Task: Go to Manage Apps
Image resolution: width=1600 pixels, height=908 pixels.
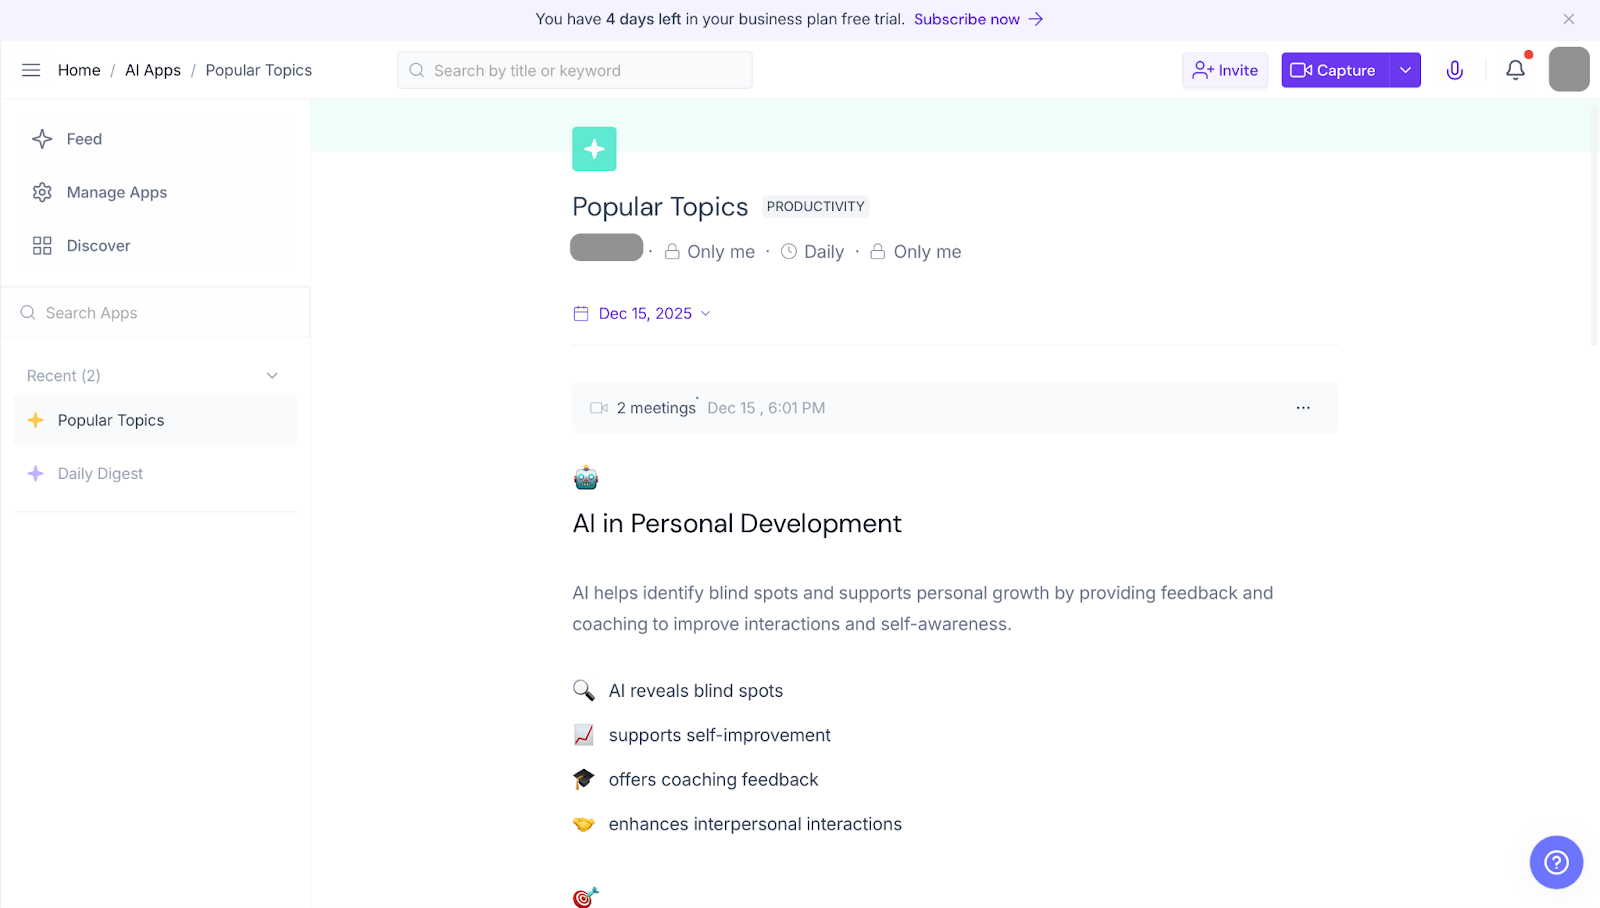Action: click(116, 192)
